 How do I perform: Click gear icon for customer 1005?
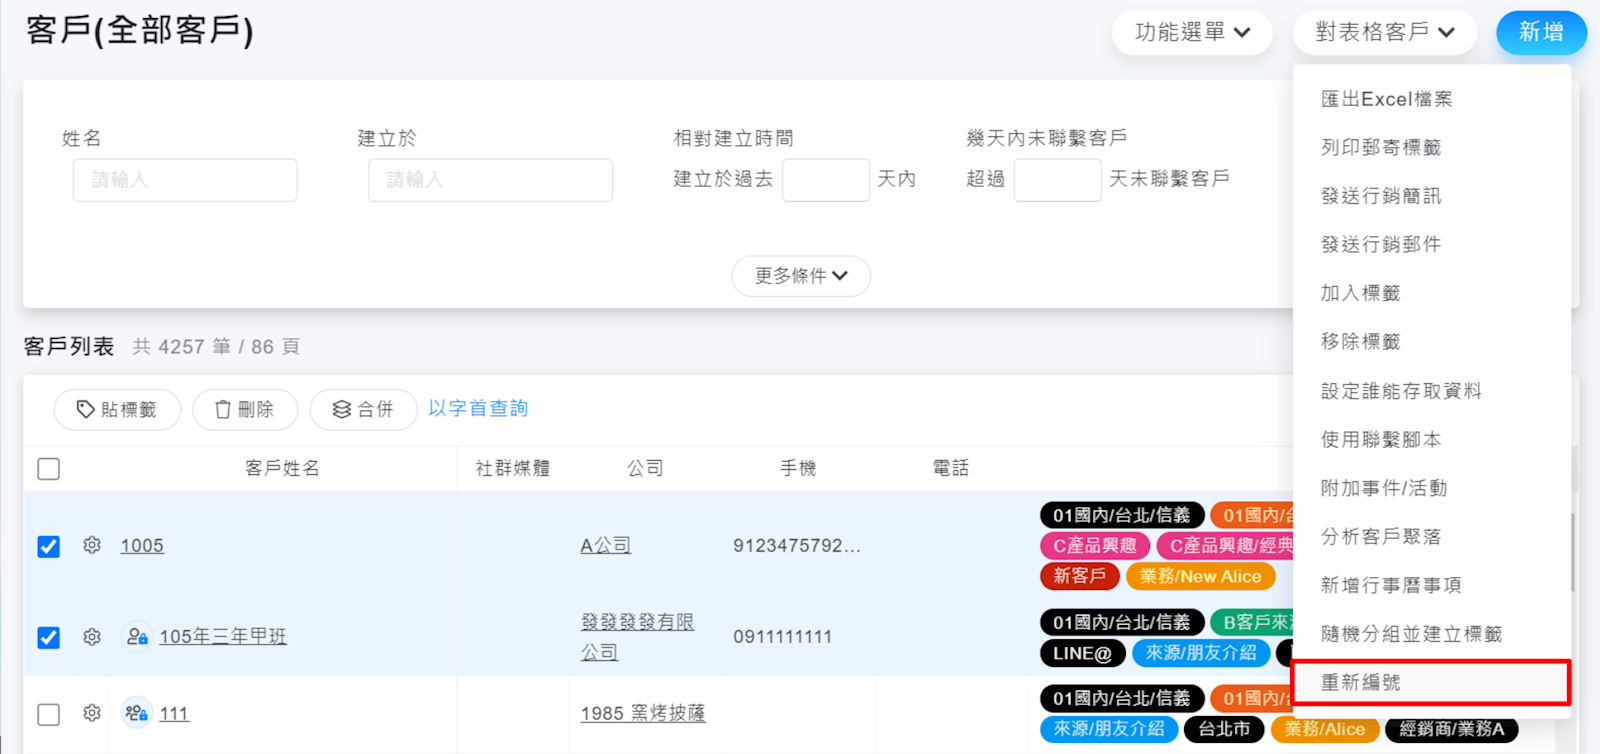coord(92,545)
